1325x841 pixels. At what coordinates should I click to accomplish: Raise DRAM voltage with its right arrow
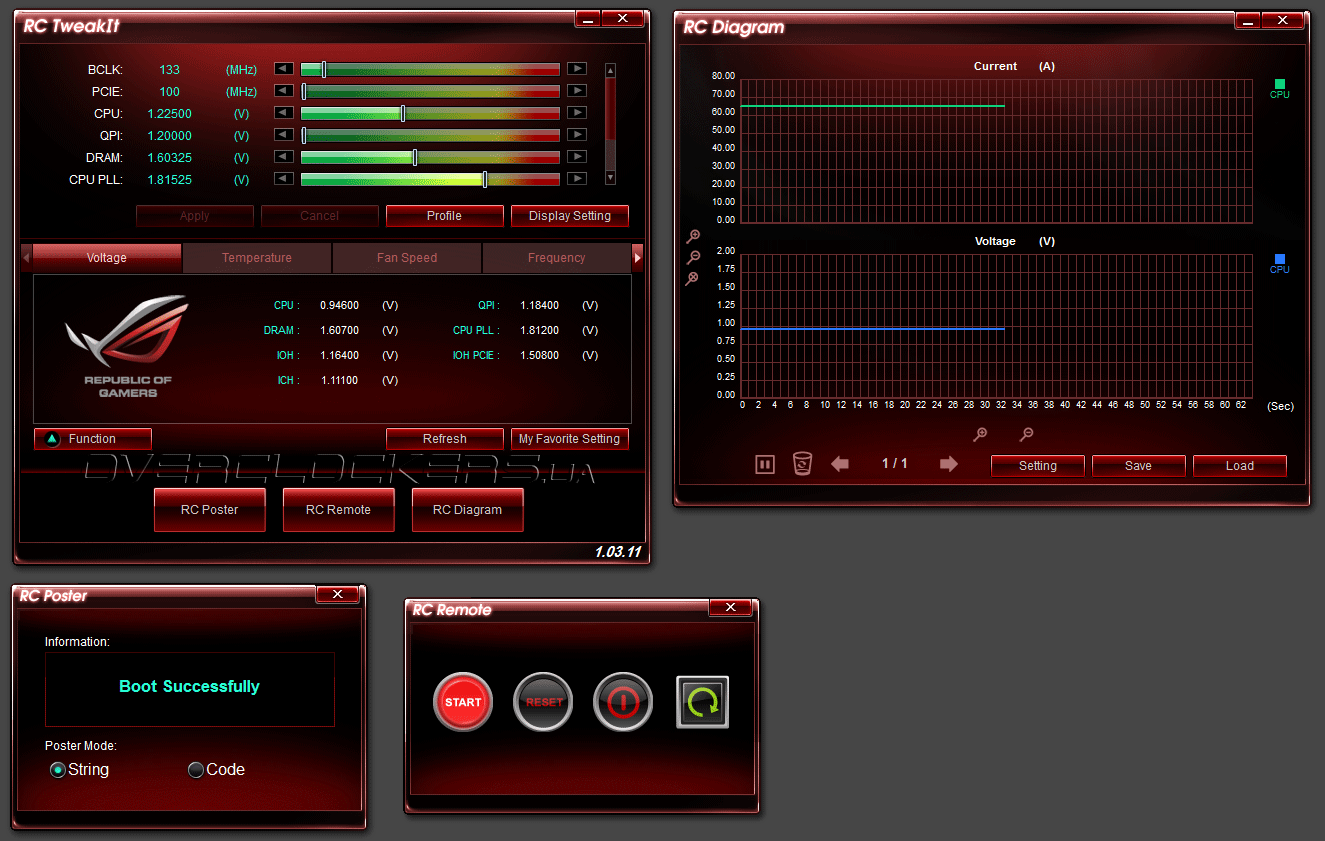click(577, 157)
